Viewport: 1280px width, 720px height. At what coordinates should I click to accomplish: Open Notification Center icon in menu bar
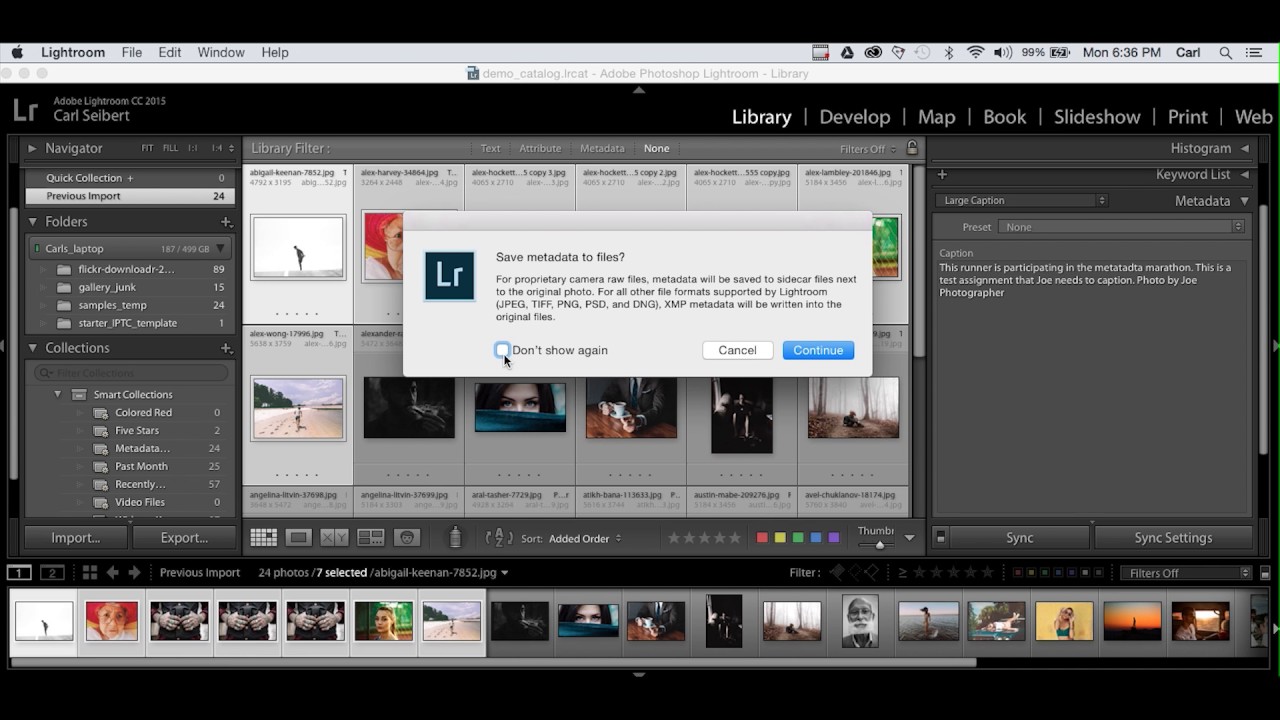1254,53
